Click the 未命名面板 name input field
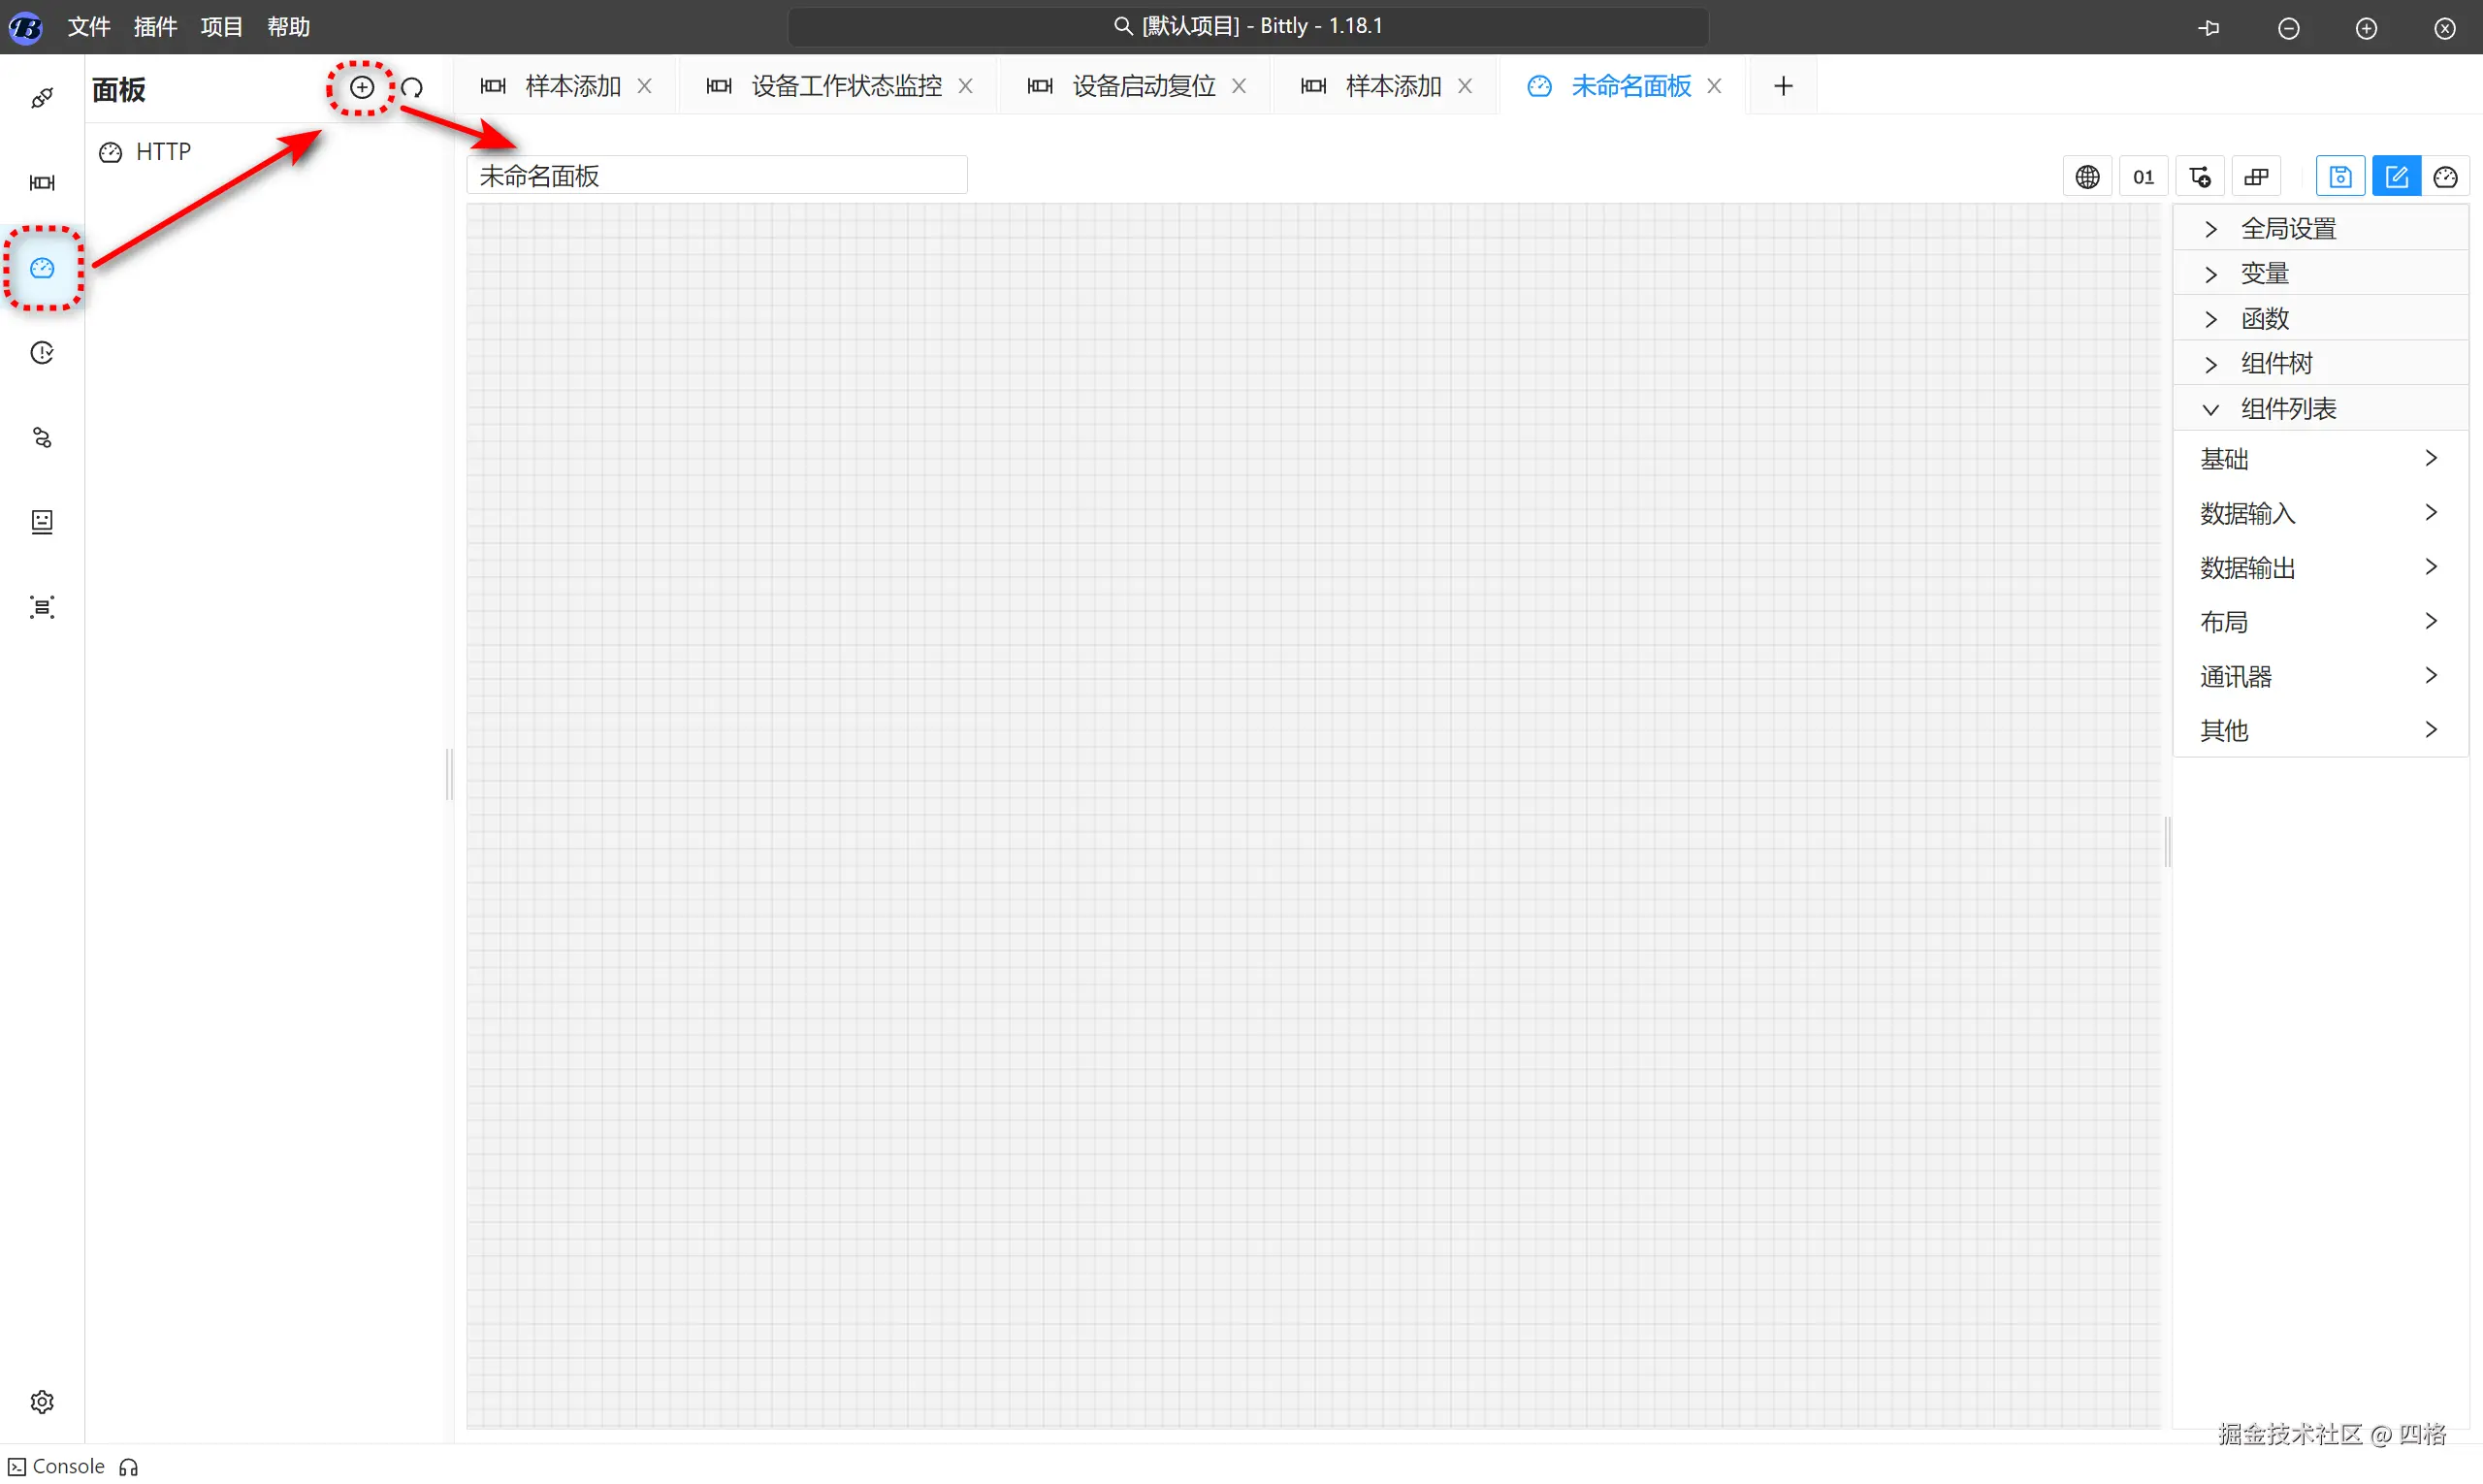This screenshot has height=1484, width=2483. click(716, 176)
